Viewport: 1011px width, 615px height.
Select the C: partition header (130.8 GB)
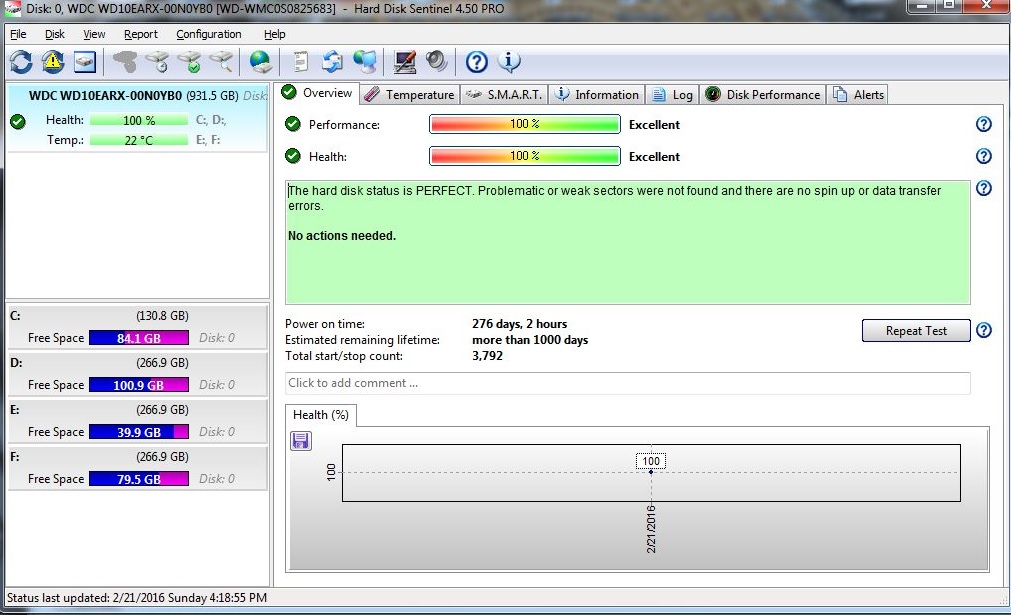tap(137, 316)
